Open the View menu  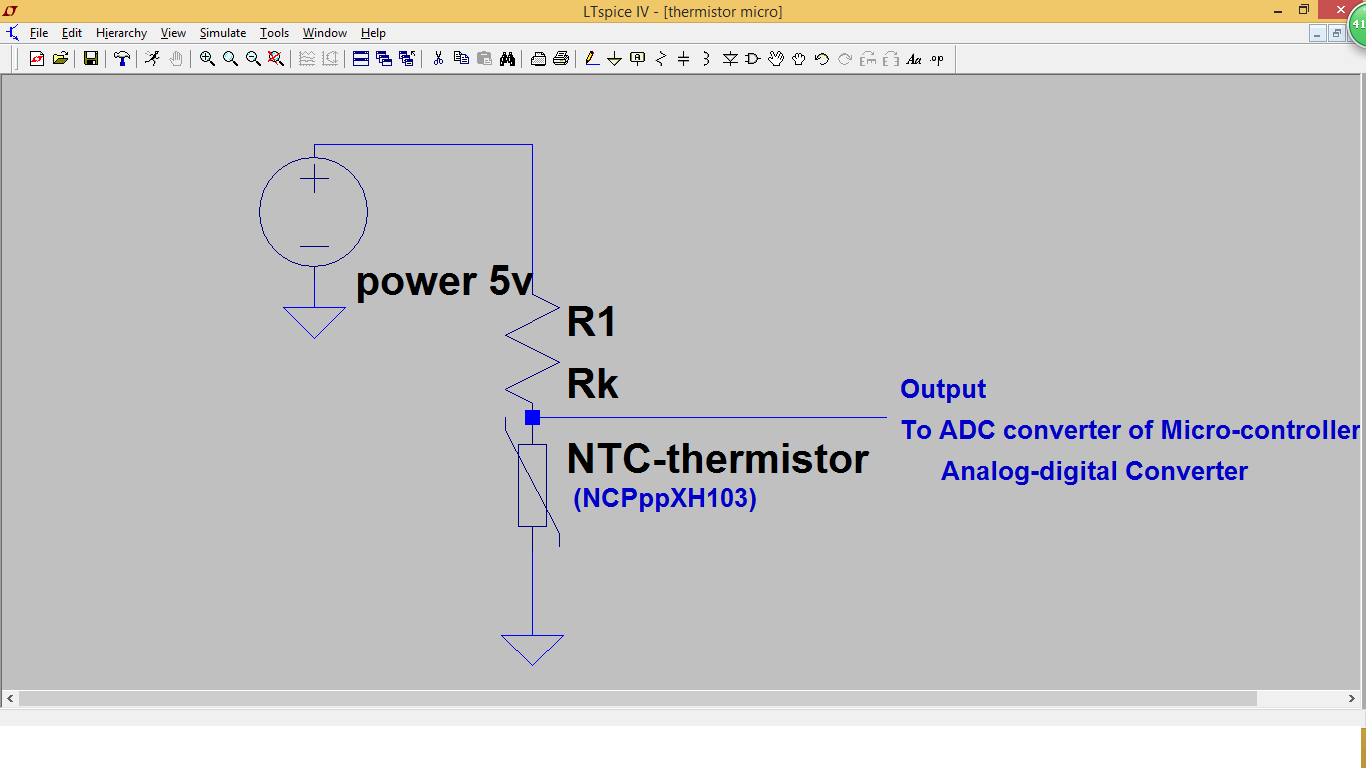pos(173,33)
